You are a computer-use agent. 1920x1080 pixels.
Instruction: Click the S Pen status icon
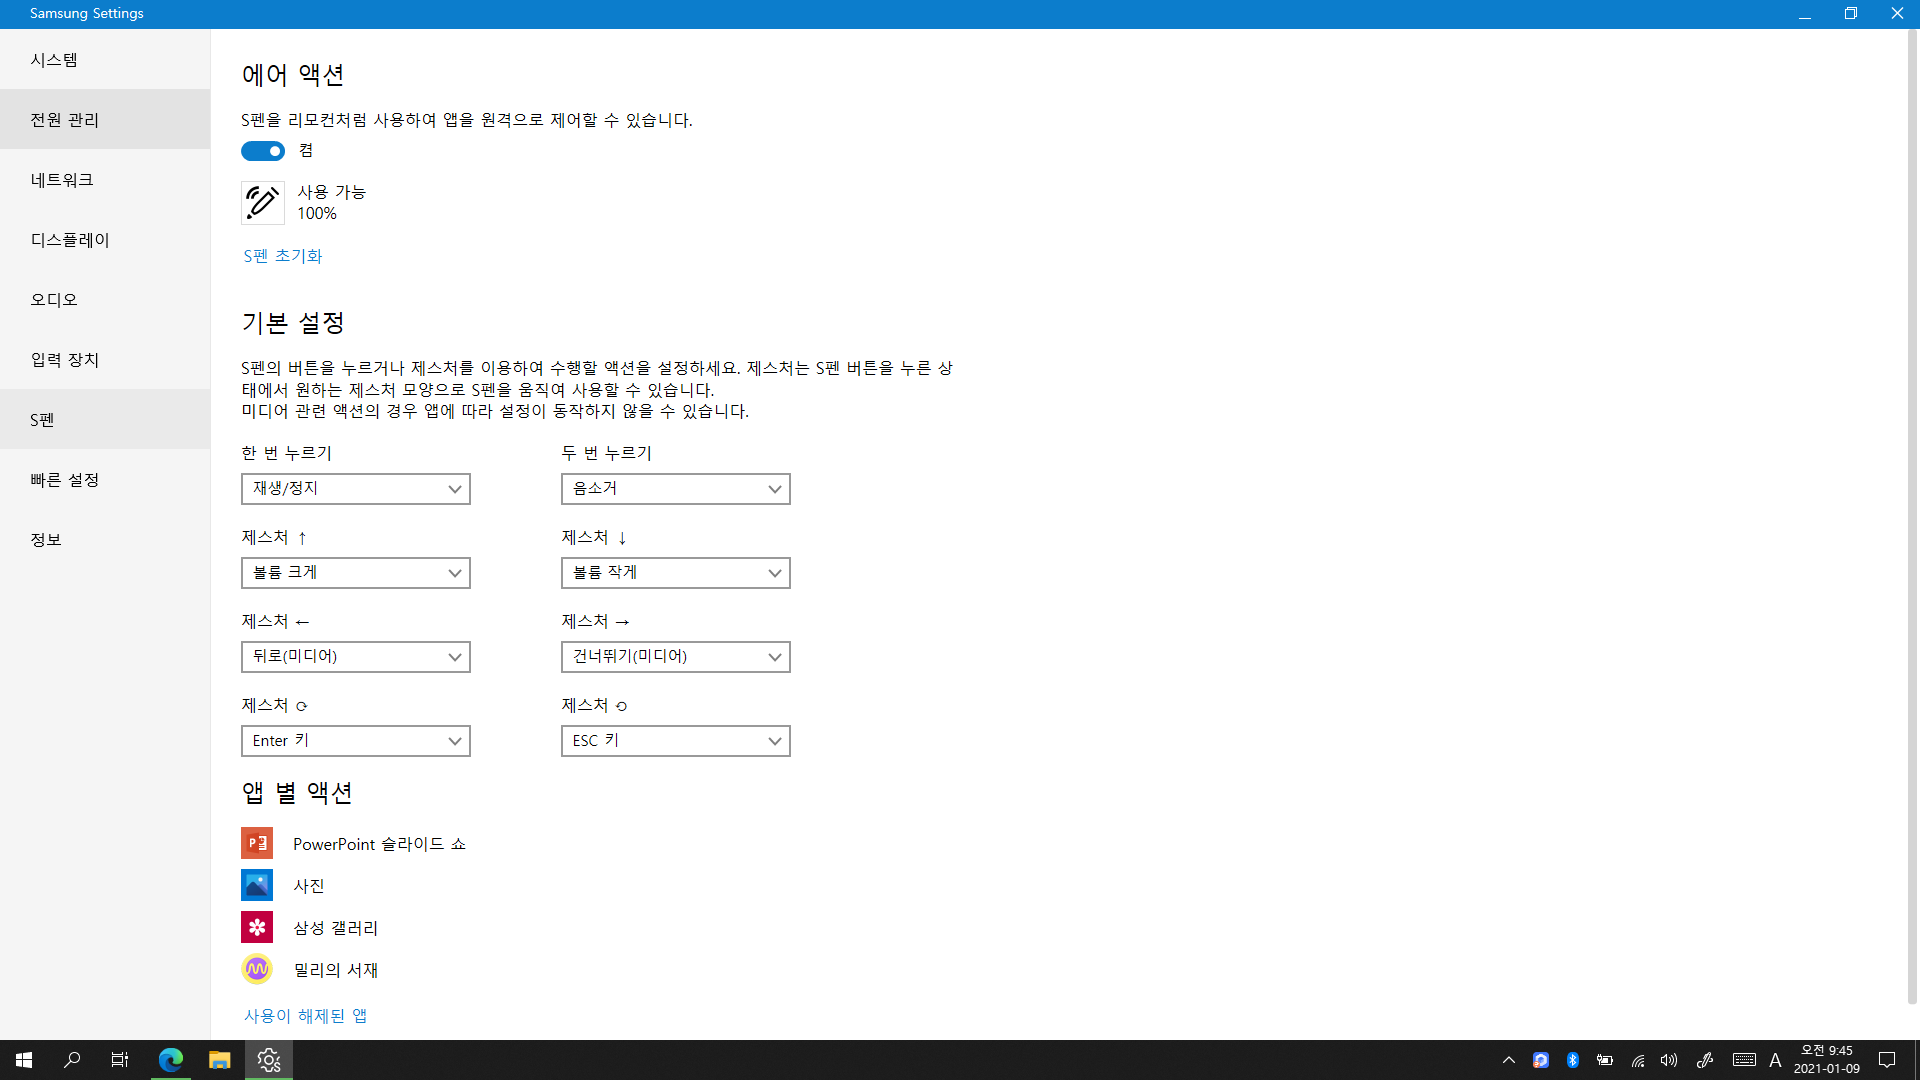262,203
